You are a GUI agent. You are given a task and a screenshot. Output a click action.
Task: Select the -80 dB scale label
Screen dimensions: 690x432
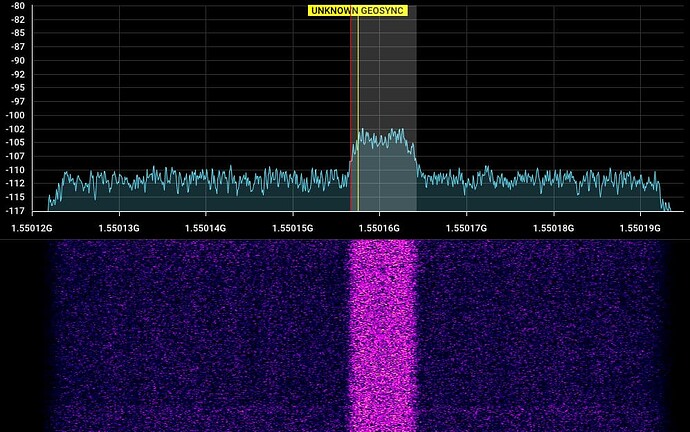coord(17,6)
